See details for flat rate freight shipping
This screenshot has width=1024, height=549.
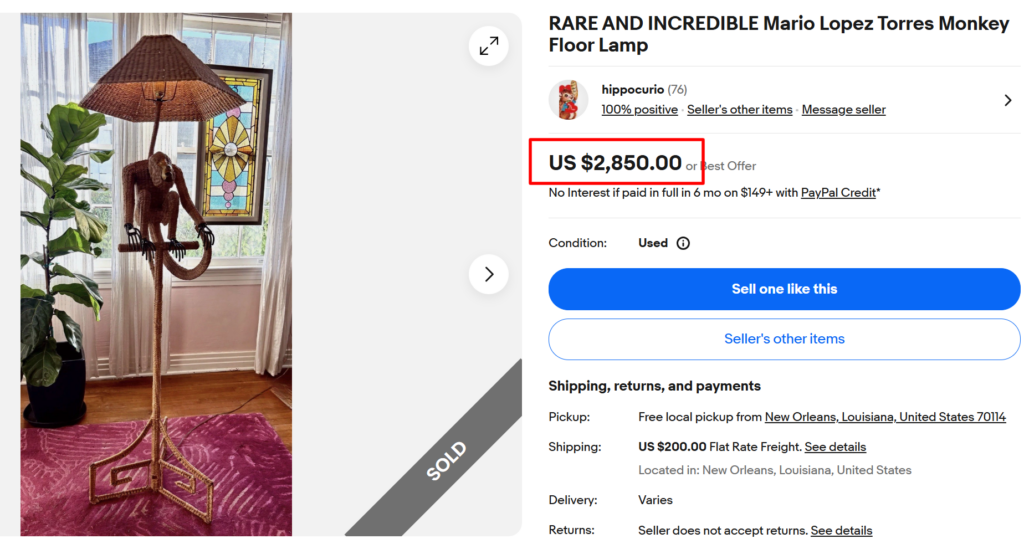(x=835, y=447)
